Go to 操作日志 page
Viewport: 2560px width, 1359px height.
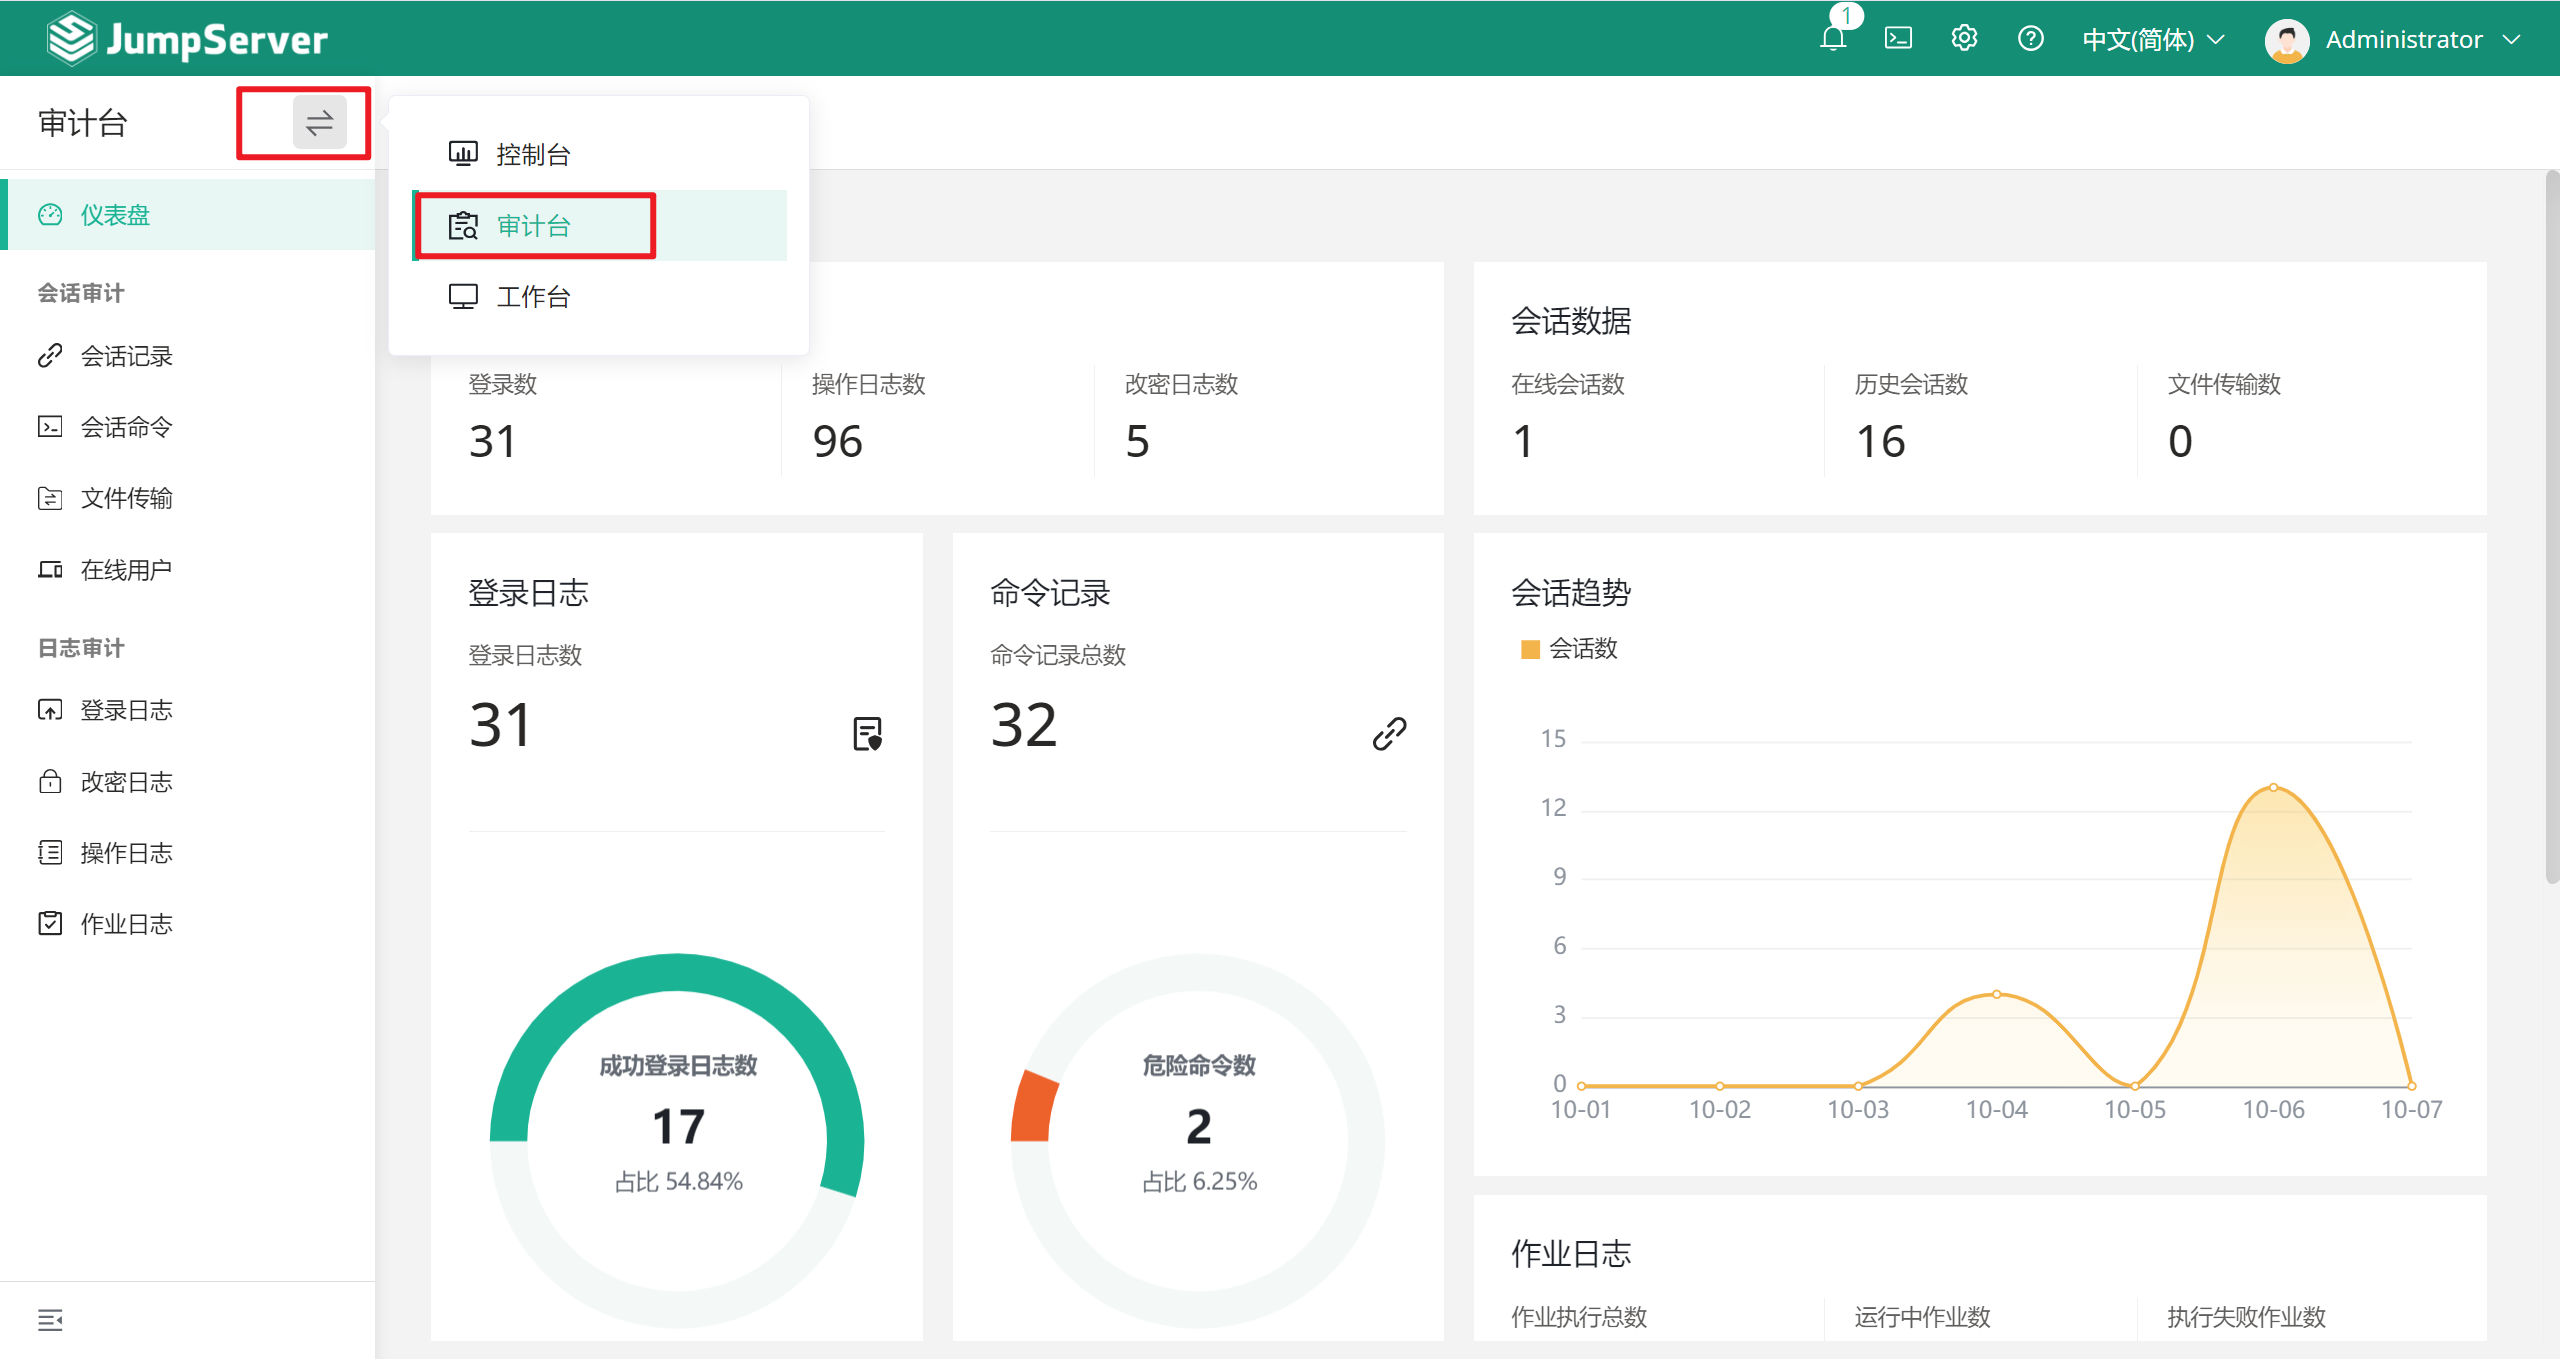[x=187, y=853]
